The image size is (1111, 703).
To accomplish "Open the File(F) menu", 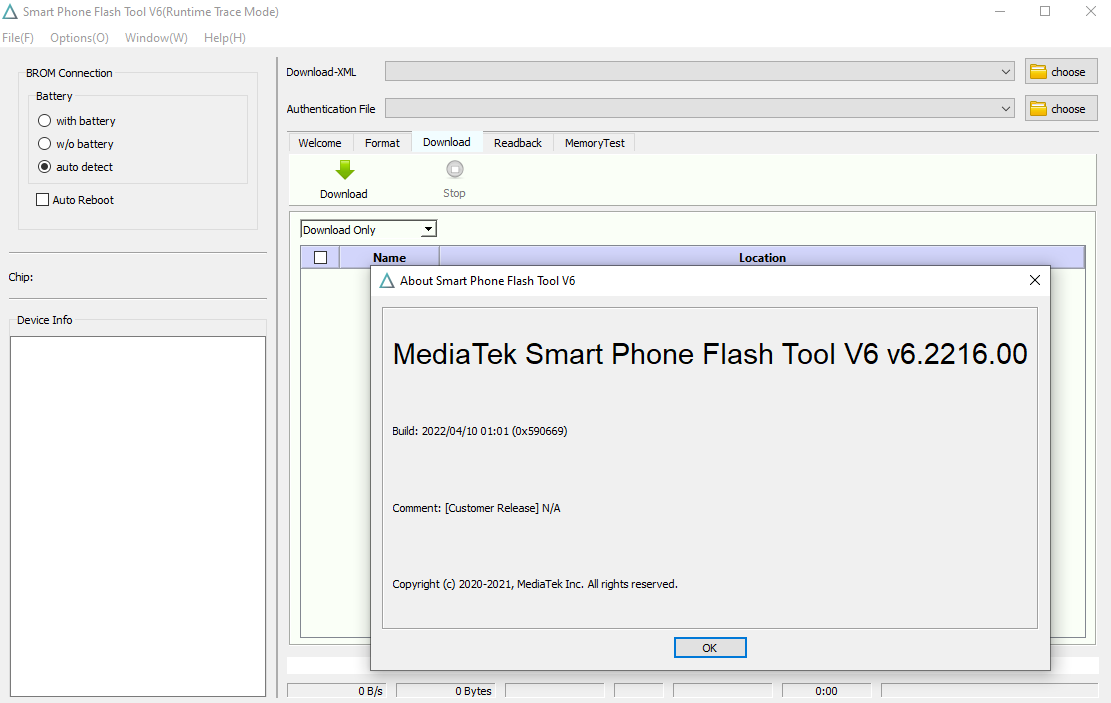I will [x=18, y=38].
